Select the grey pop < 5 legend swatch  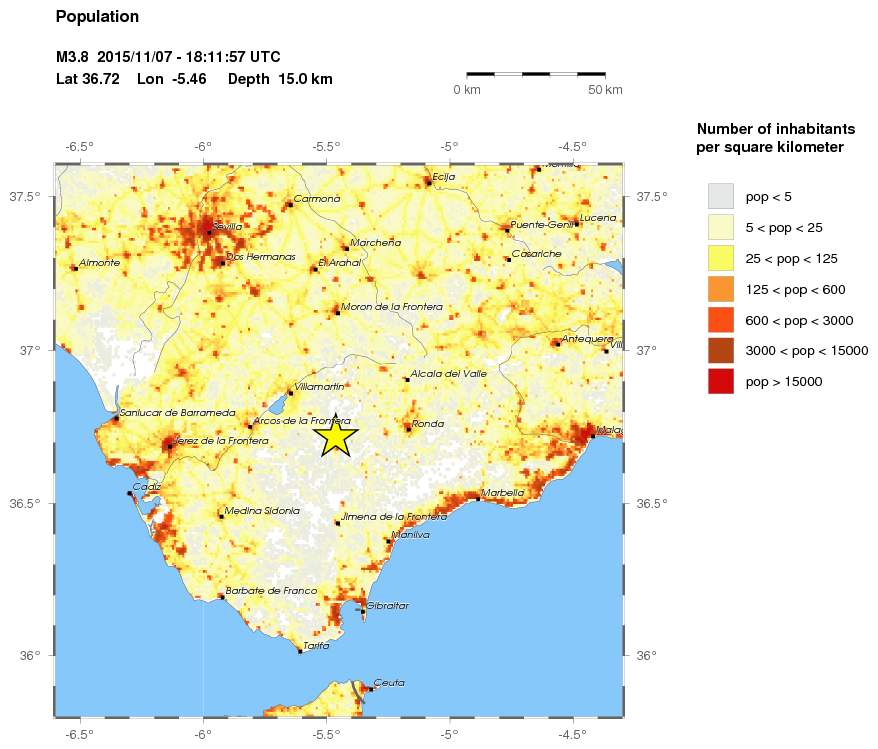(721, 196)
